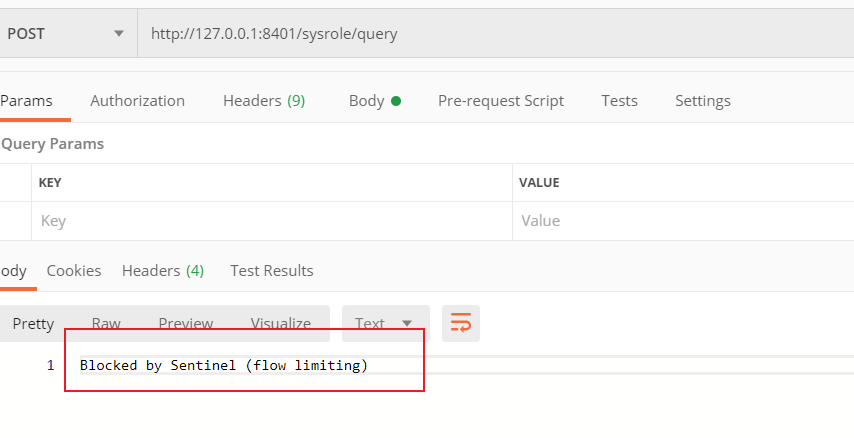
Task: Switch to the Authorization tab
Action: coord(137,100)
